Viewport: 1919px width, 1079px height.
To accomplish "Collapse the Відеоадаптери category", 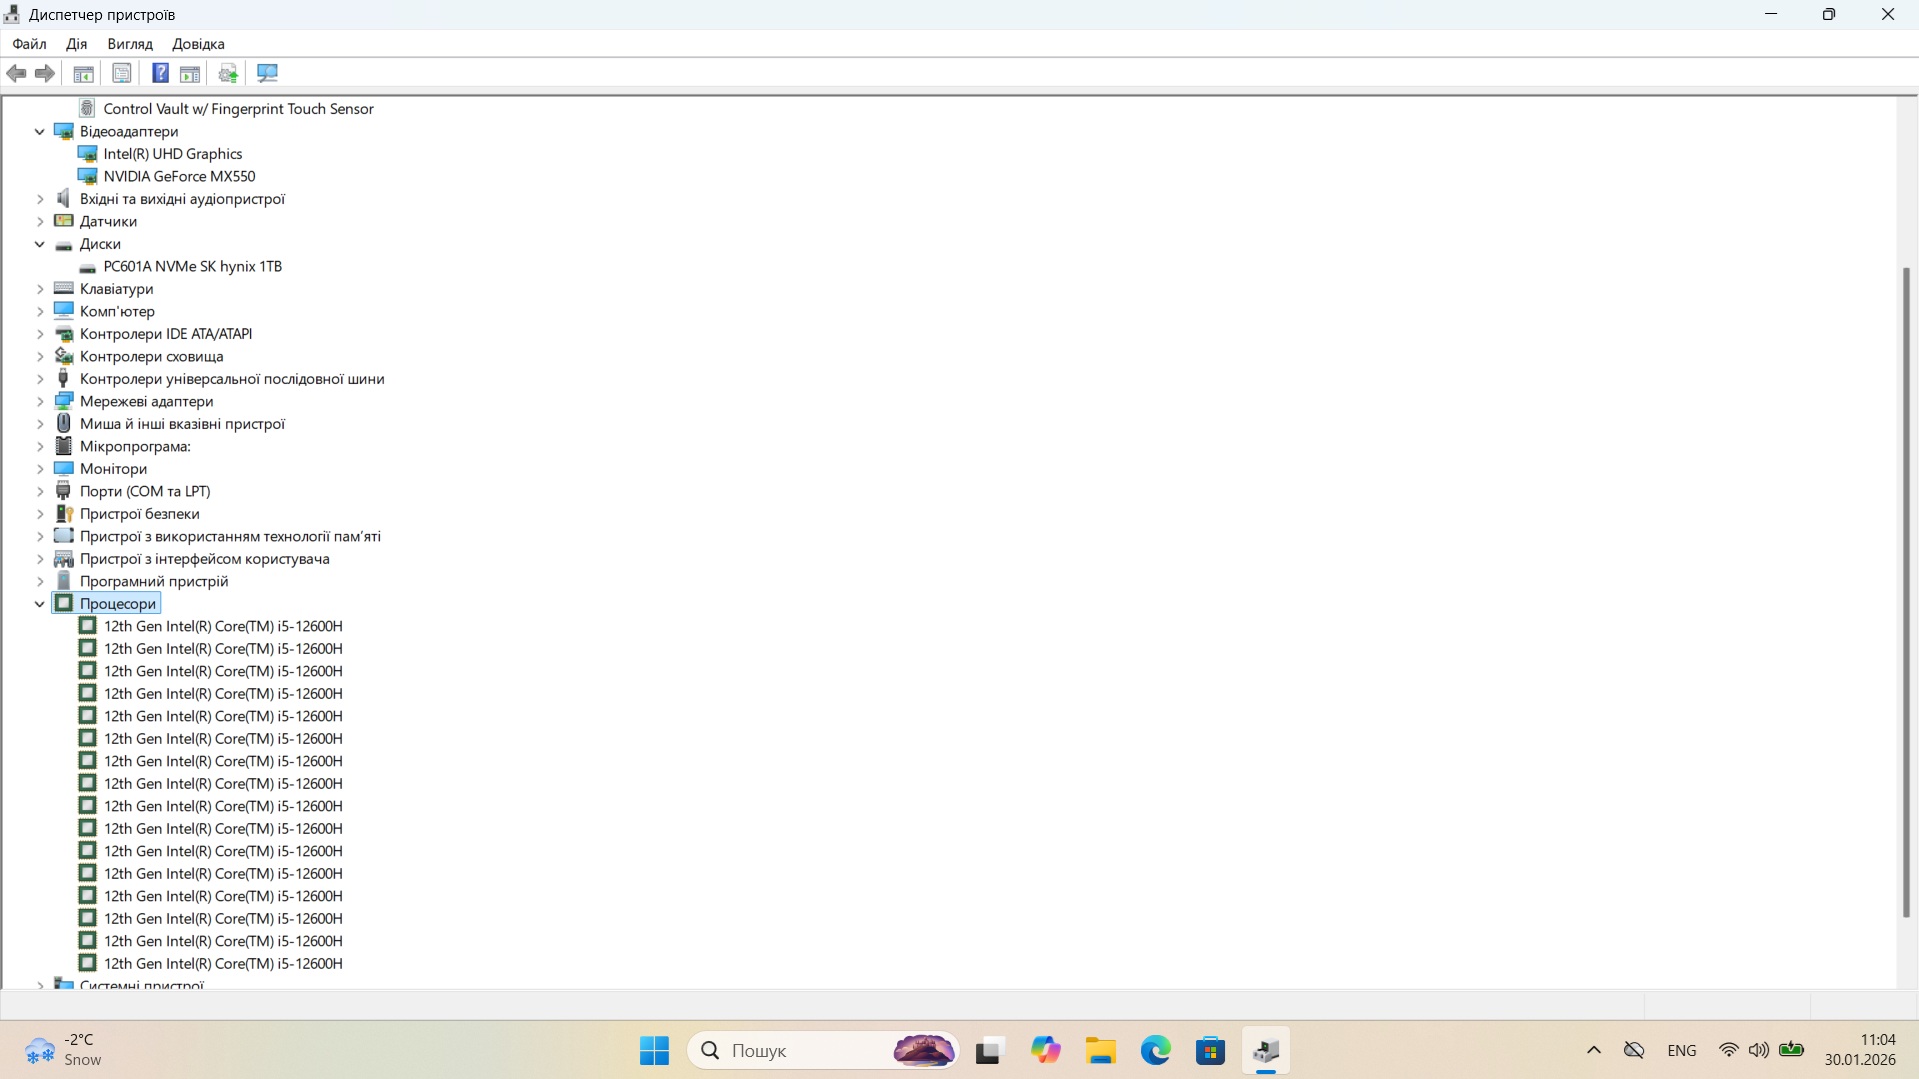I will tap(40, 131).
